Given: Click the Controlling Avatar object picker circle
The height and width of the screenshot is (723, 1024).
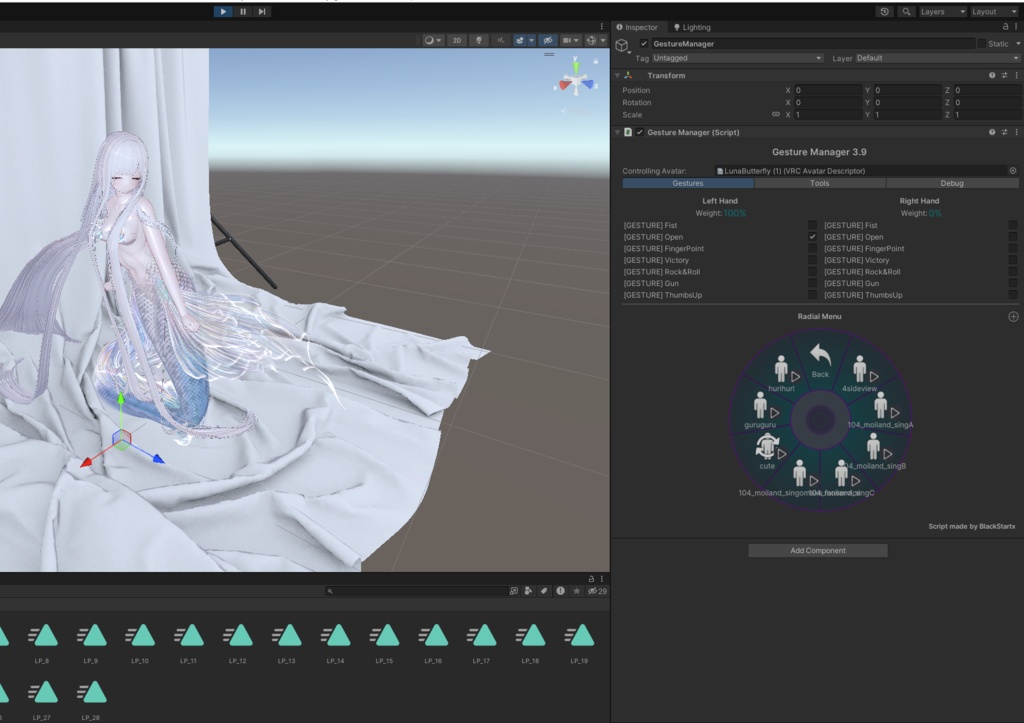Looking at the screenshot, I should click(x=1013, y=171).
